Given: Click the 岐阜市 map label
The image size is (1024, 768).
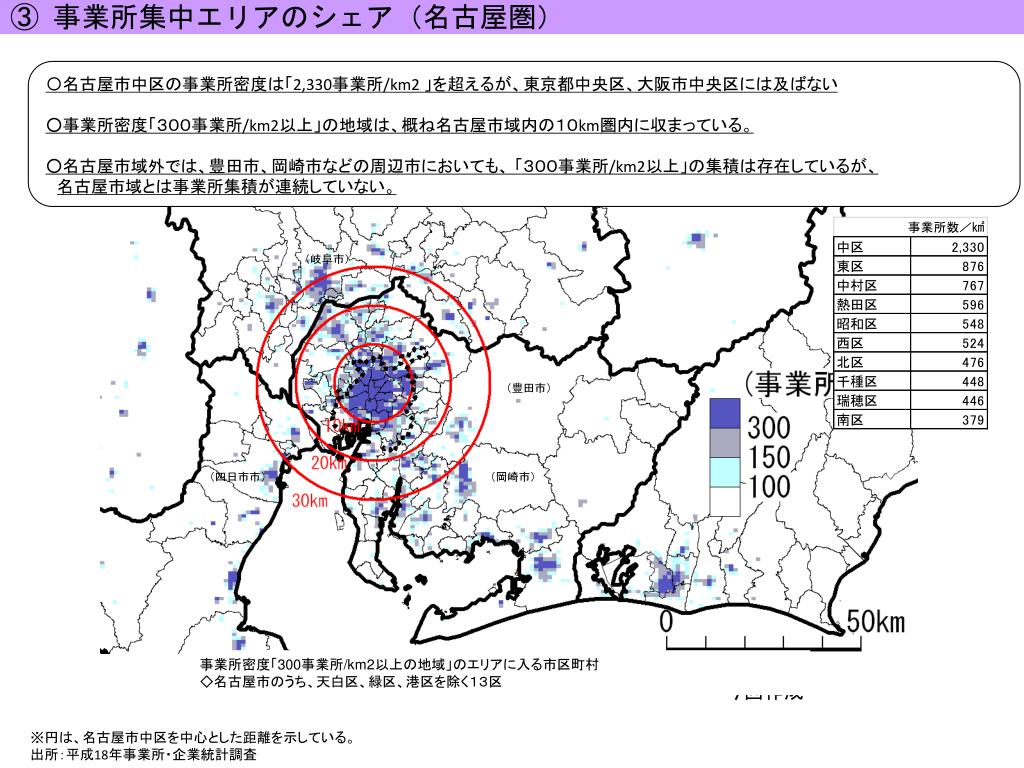Looking at the screenshot, I should pos(326,259).
